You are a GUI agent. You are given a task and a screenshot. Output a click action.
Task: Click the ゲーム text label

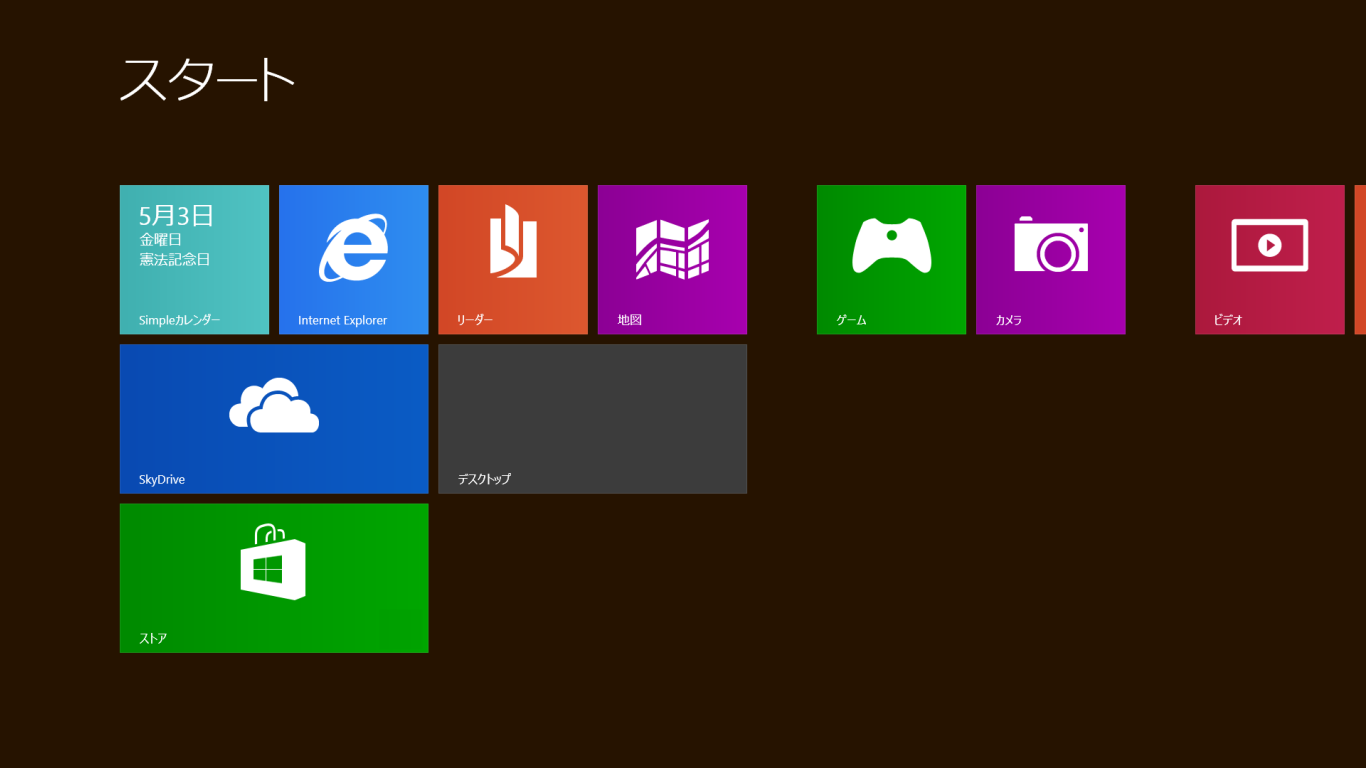point(851,321)
